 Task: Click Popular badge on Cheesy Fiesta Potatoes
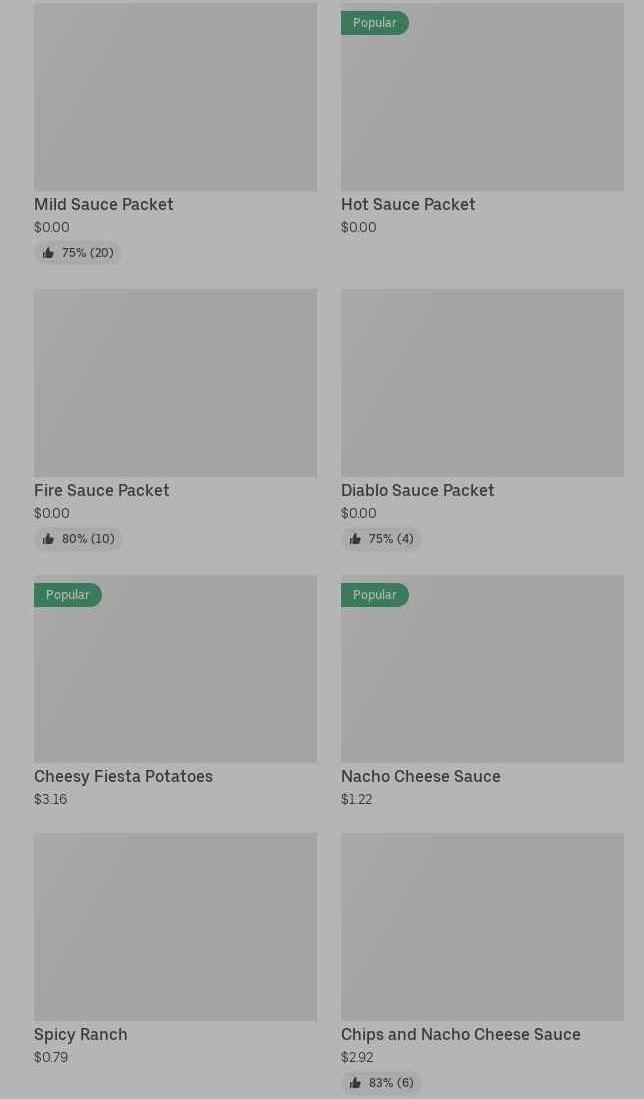(67, 595)
